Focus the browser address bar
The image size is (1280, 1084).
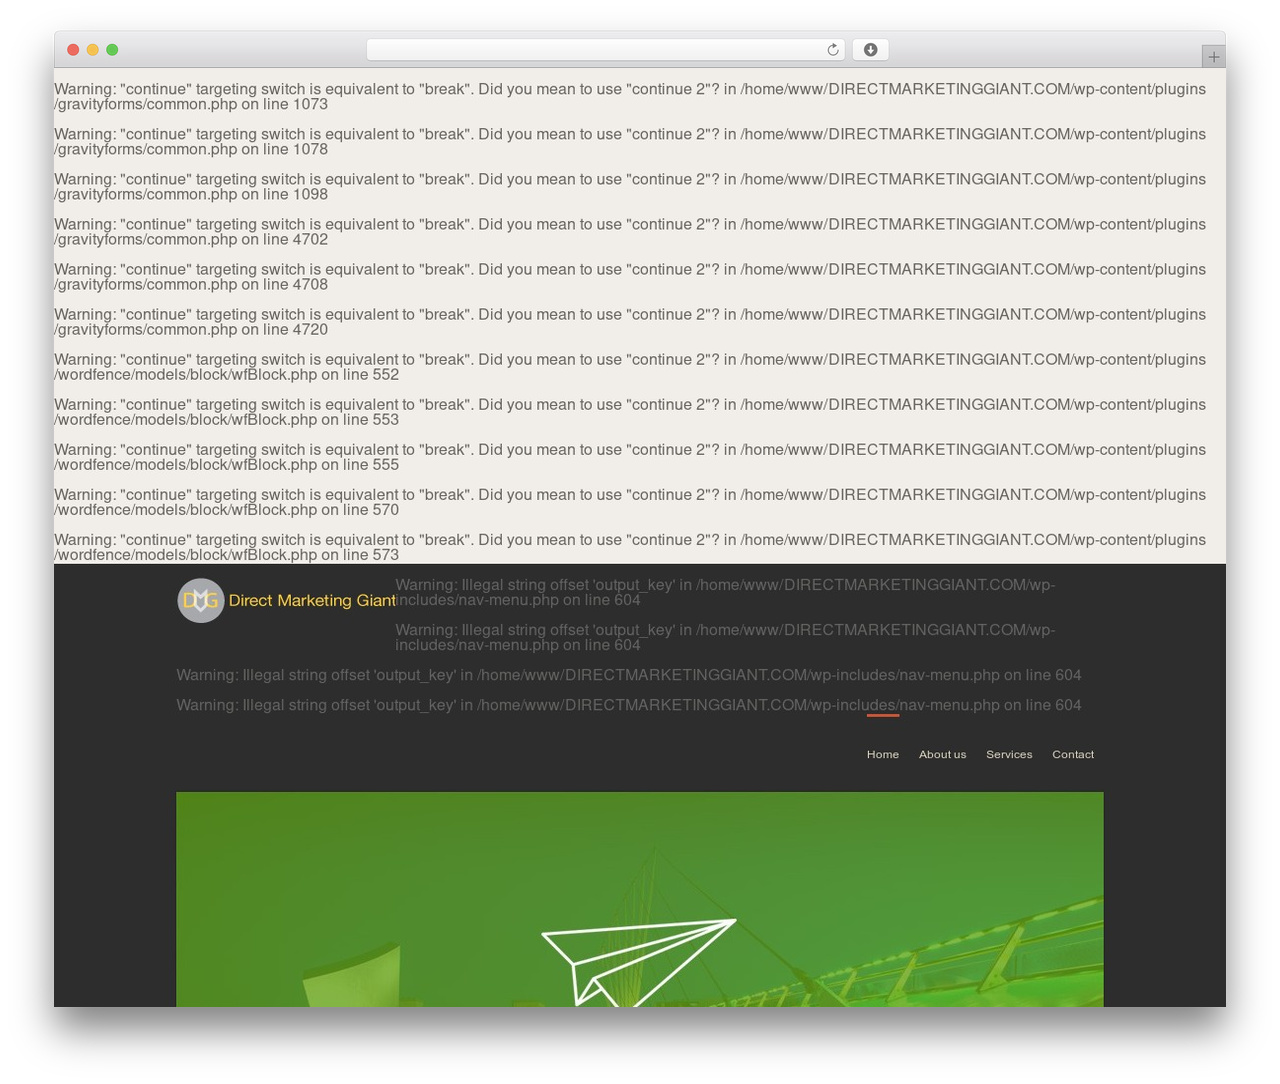pos(606,50)
